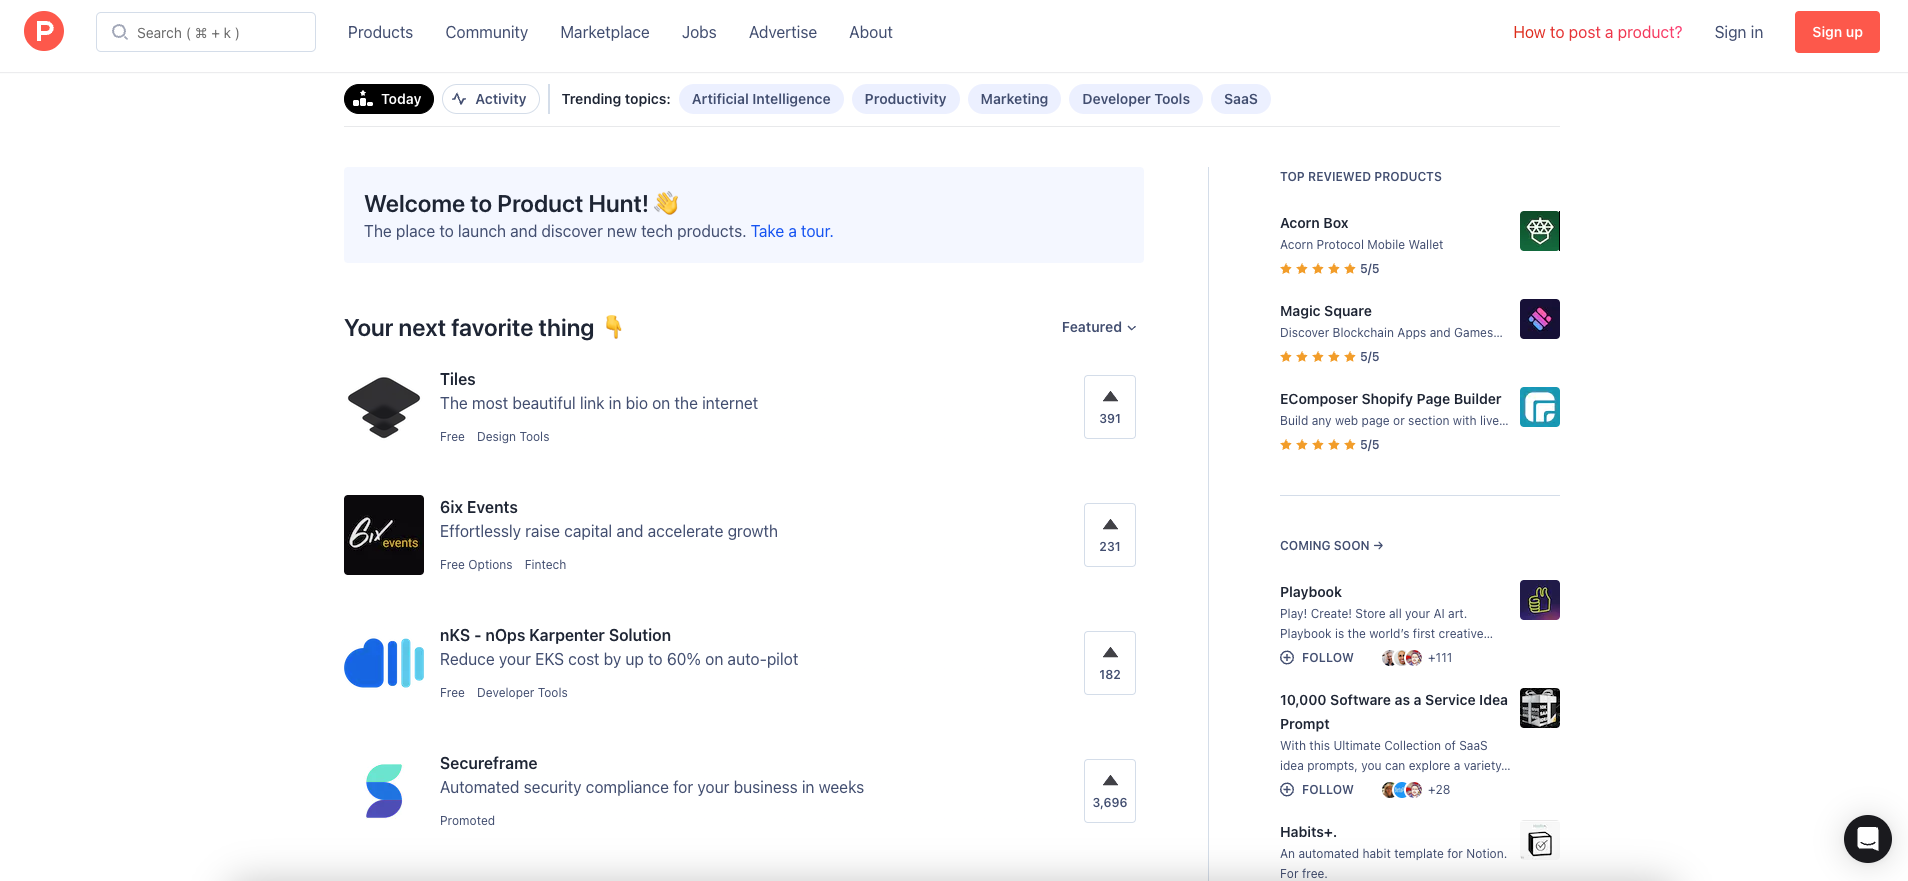Open the 6ix Events product title
Screen dimensions: 1908x881
coord(479,507)
